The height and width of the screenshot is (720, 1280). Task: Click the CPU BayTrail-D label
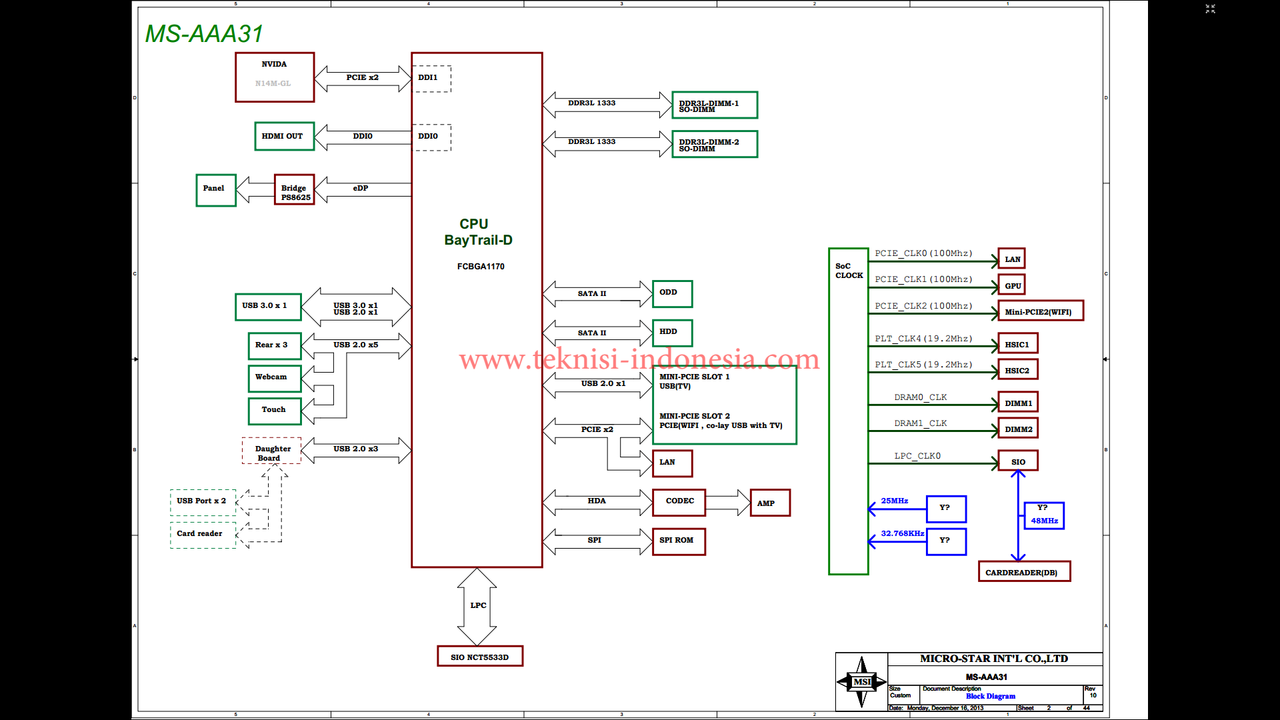[x=478, y=232]
